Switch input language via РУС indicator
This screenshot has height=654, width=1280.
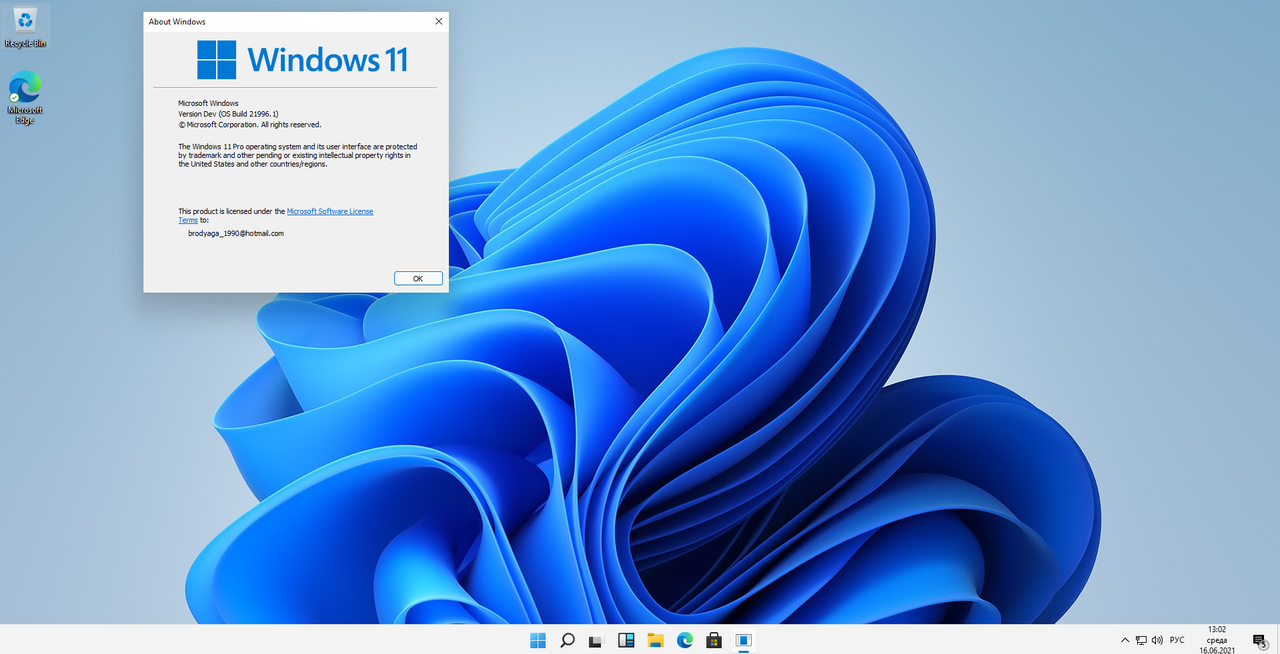click(1177, 640)
